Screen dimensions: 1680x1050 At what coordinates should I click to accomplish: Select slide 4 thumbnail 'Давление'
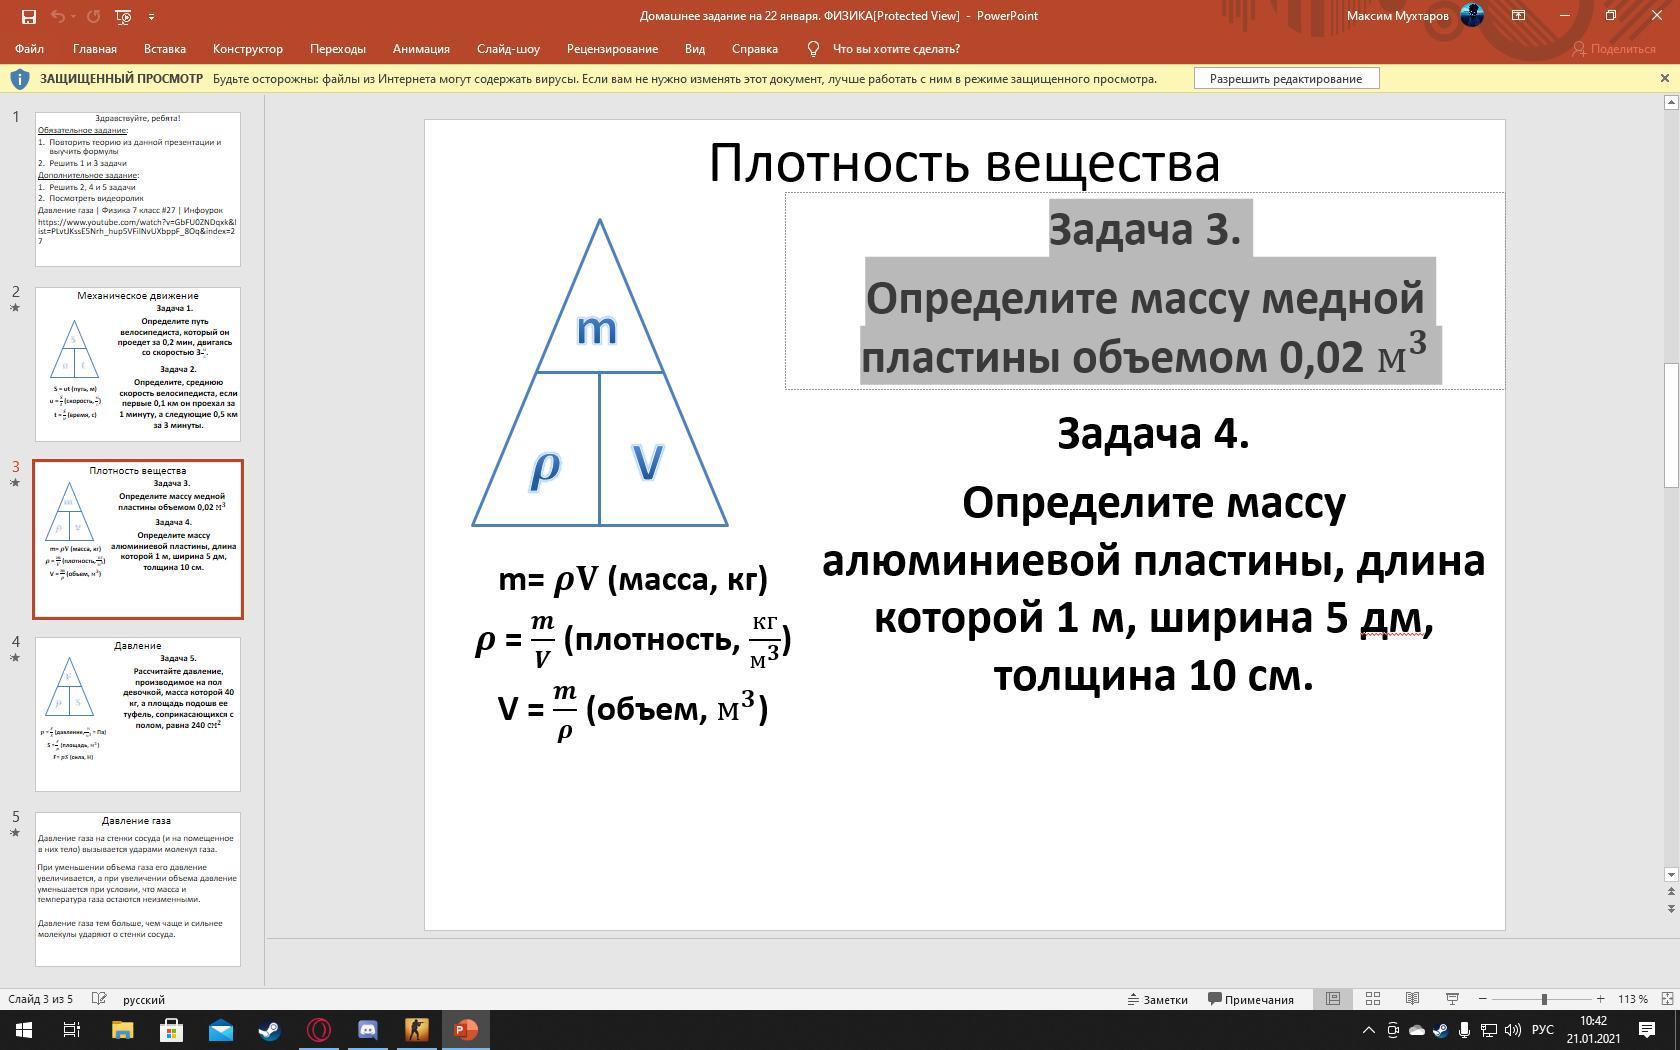point(138,714)
